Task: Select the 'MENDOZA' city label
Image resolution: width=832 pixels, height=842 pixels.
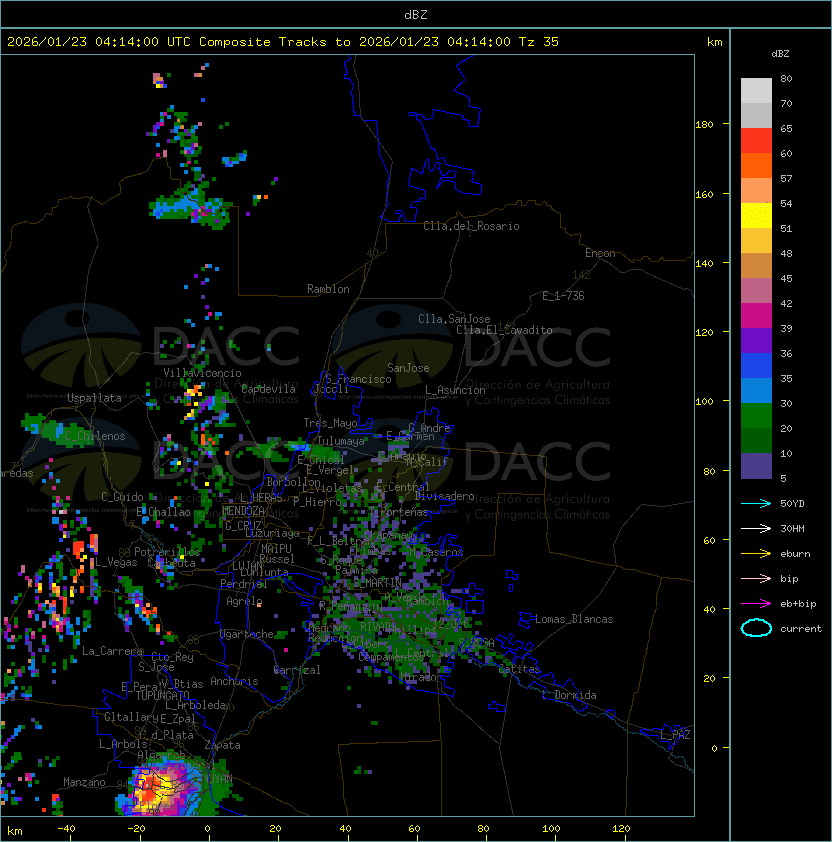Action: [243, 511]
